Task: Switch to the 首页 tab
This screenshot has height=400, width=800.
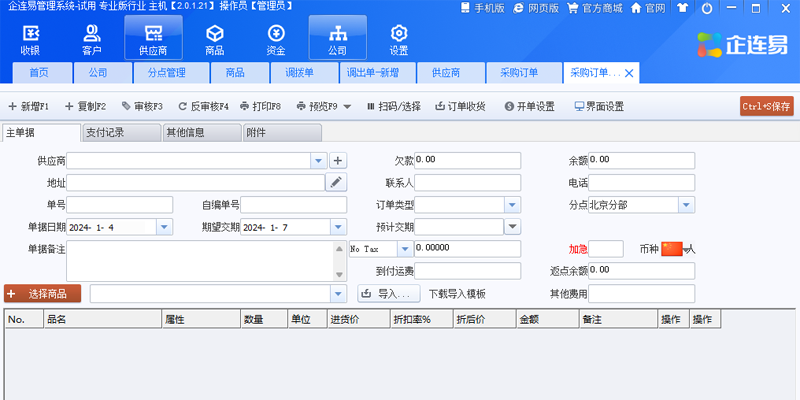Action: (42, 73)
